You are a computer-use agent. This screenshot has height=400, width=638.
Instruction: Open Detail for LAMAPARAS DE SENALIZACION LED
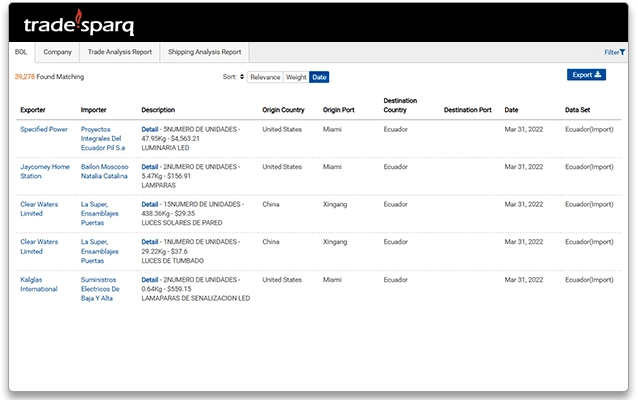pyautogui.click(x=150, y=280)
